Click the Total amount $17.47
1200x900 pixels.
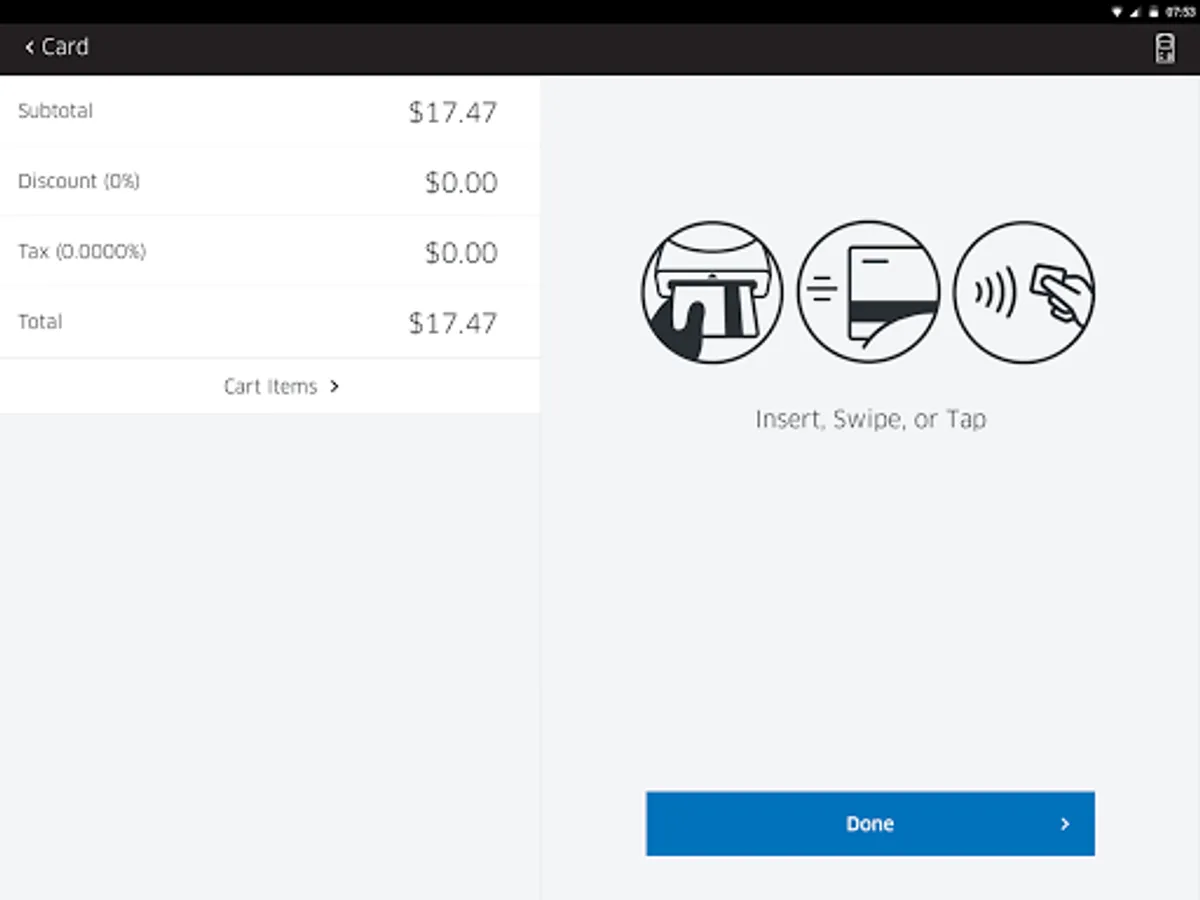click(452, 323)
